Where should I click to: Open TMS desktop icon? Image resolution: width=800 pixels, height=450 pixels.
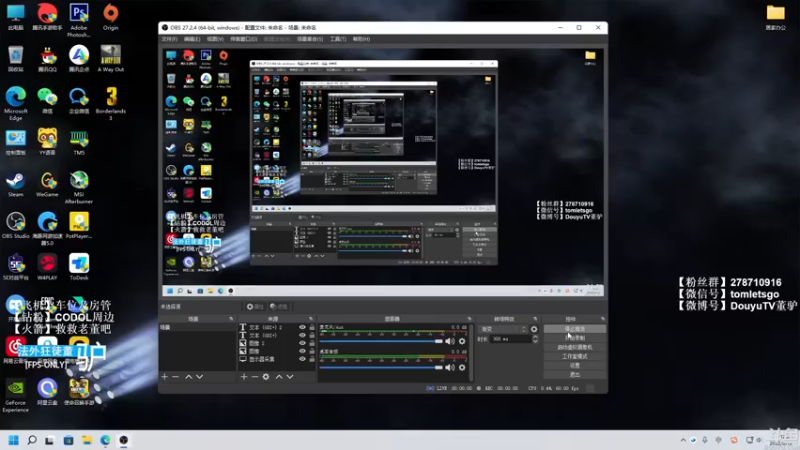(79, 142)
